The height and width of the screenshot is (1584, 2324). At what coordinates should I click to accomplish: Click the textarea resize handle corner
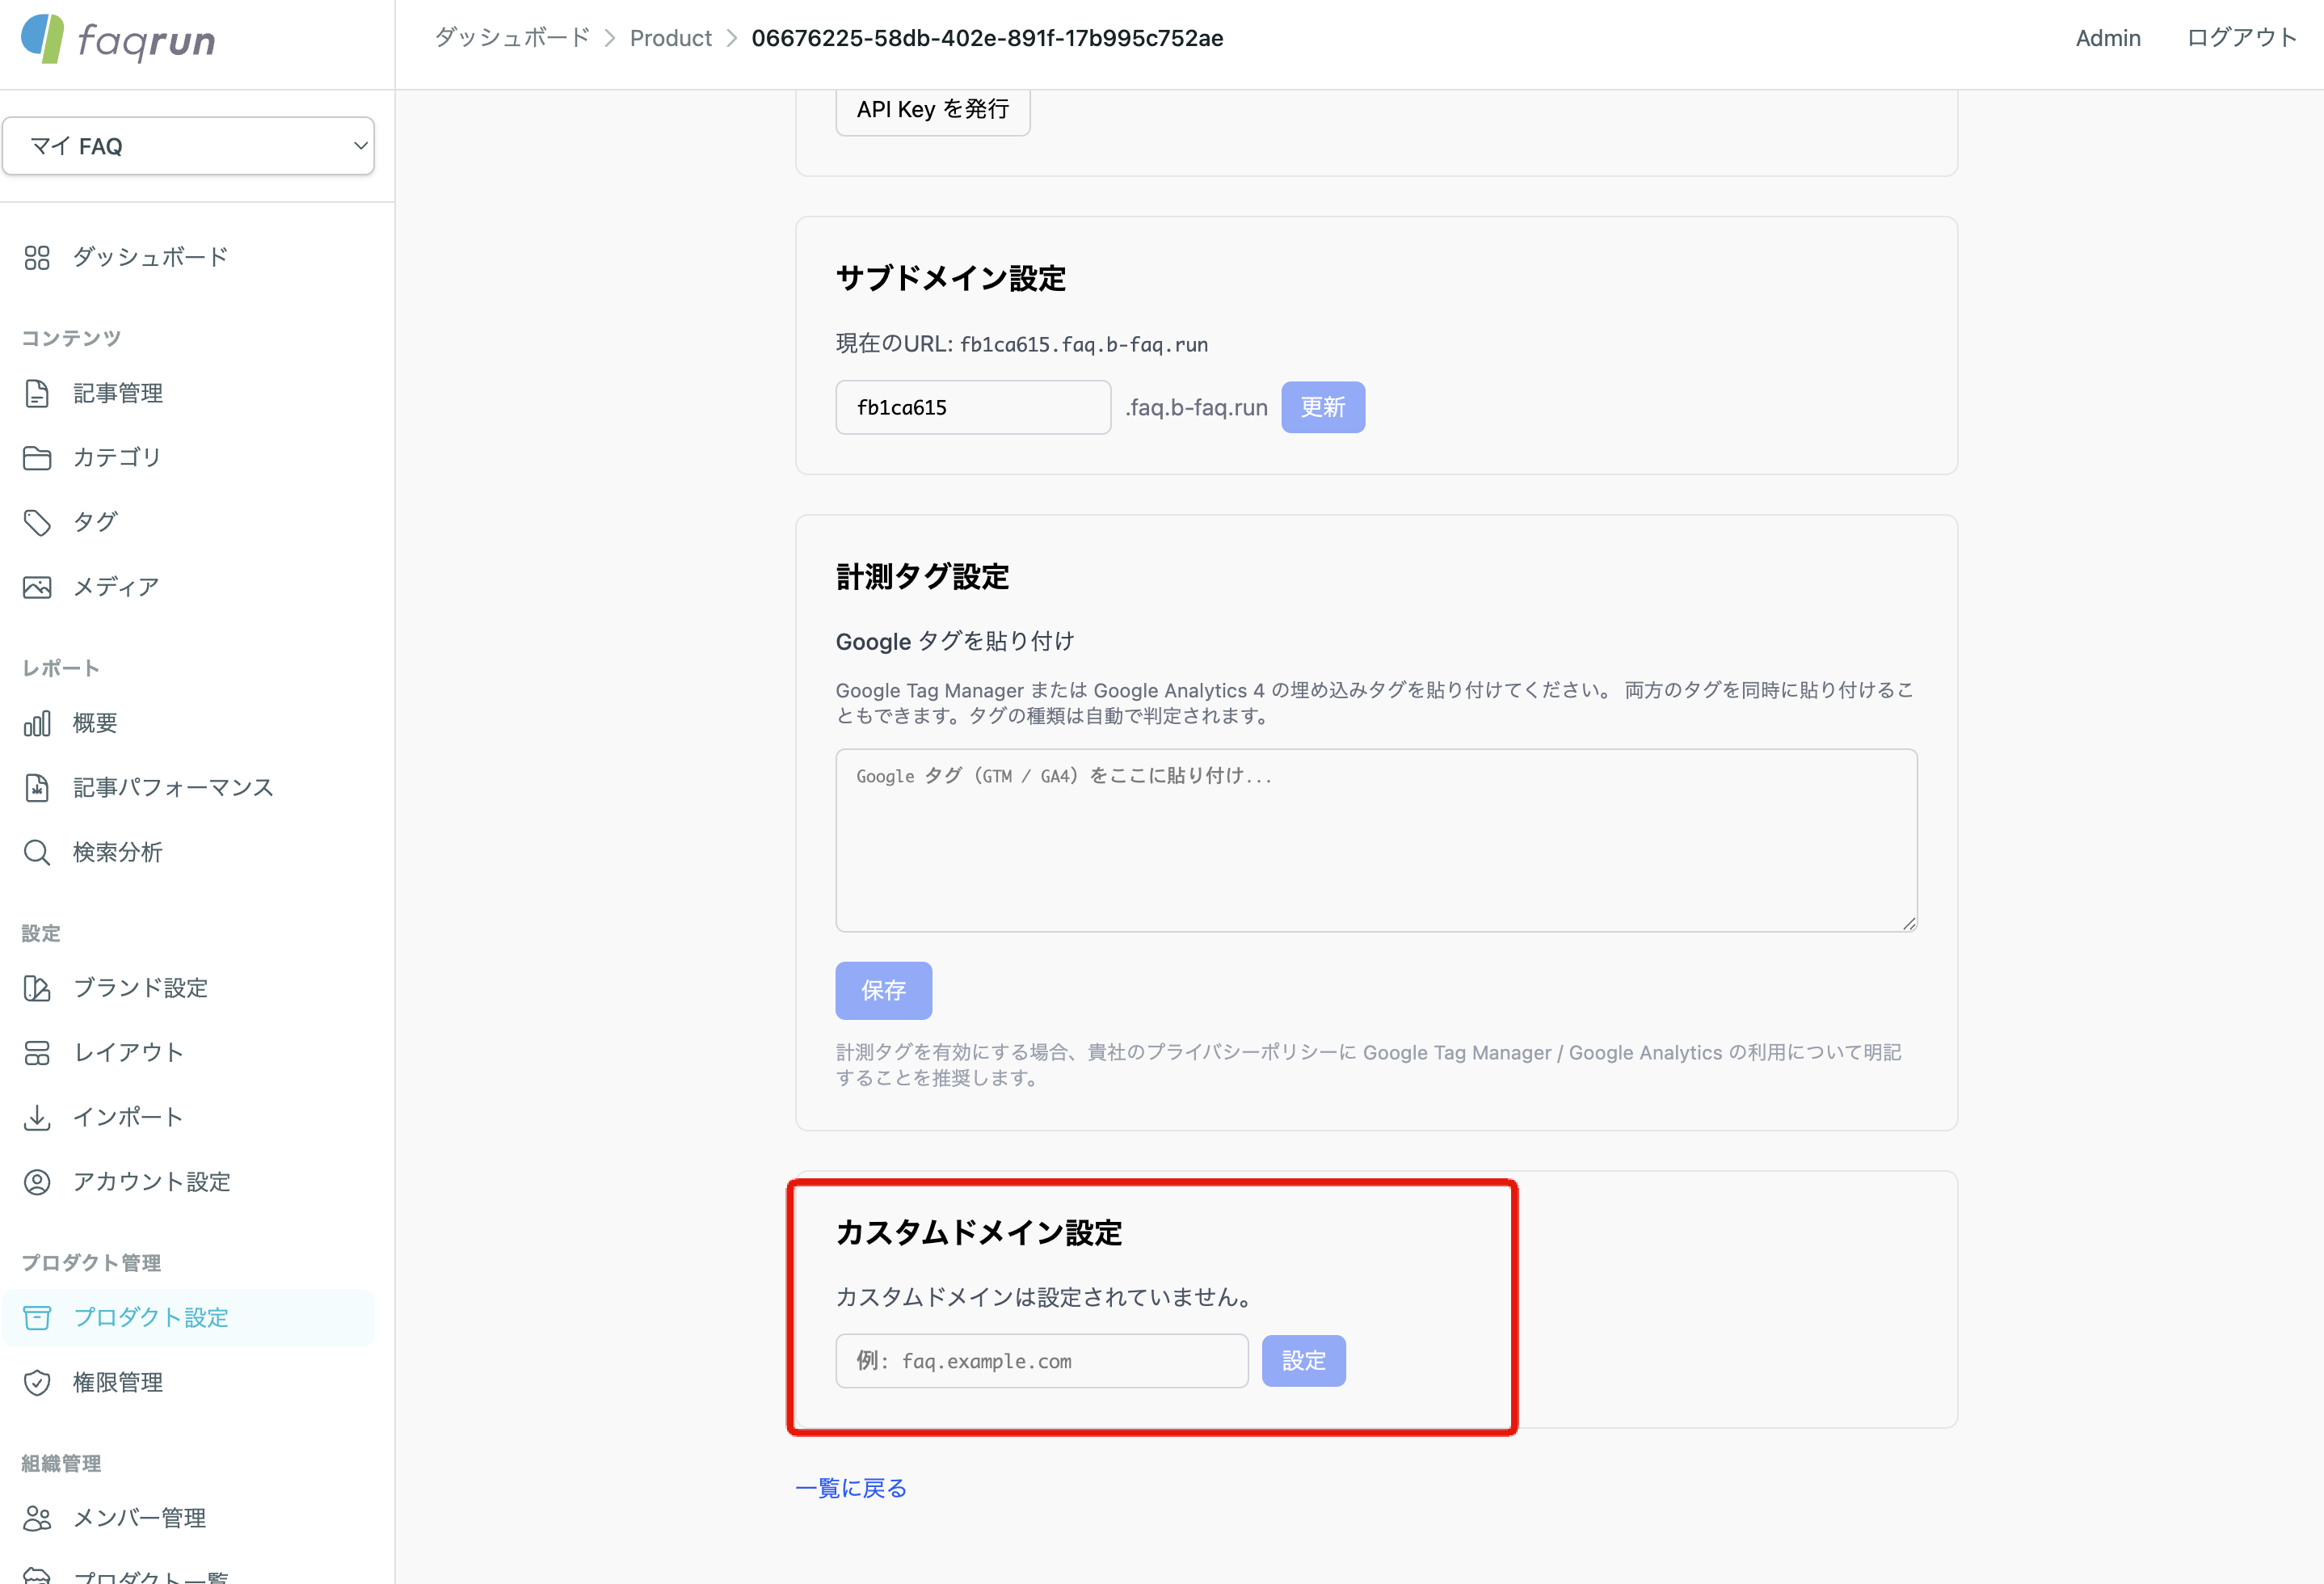(1909, 923)
